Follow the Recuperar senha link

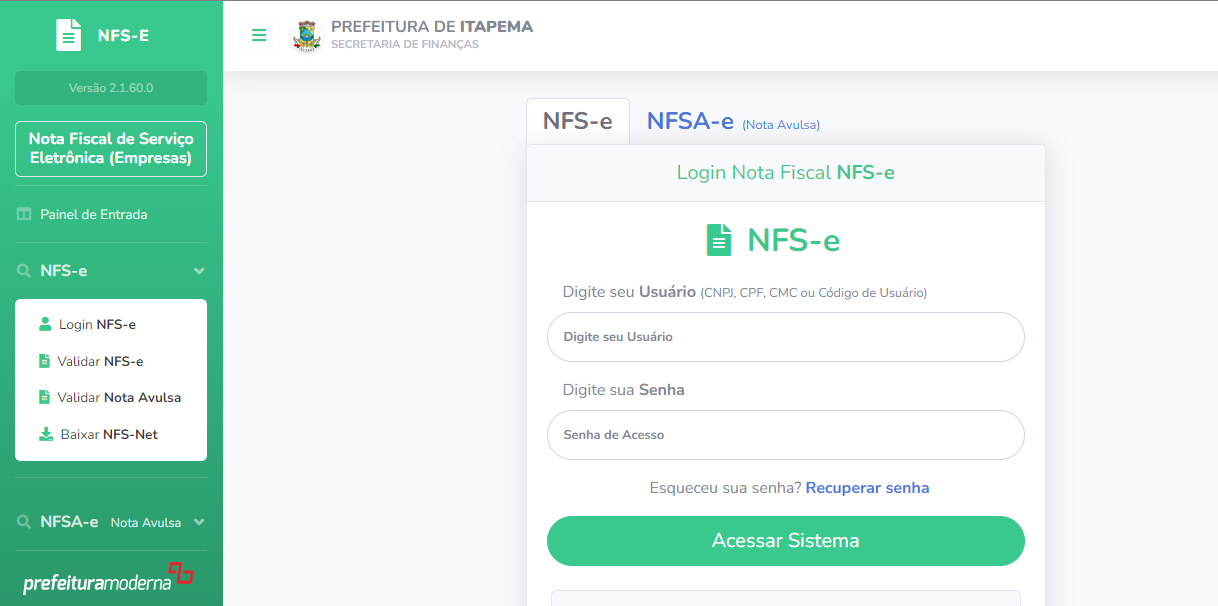(x=867, y=488)
